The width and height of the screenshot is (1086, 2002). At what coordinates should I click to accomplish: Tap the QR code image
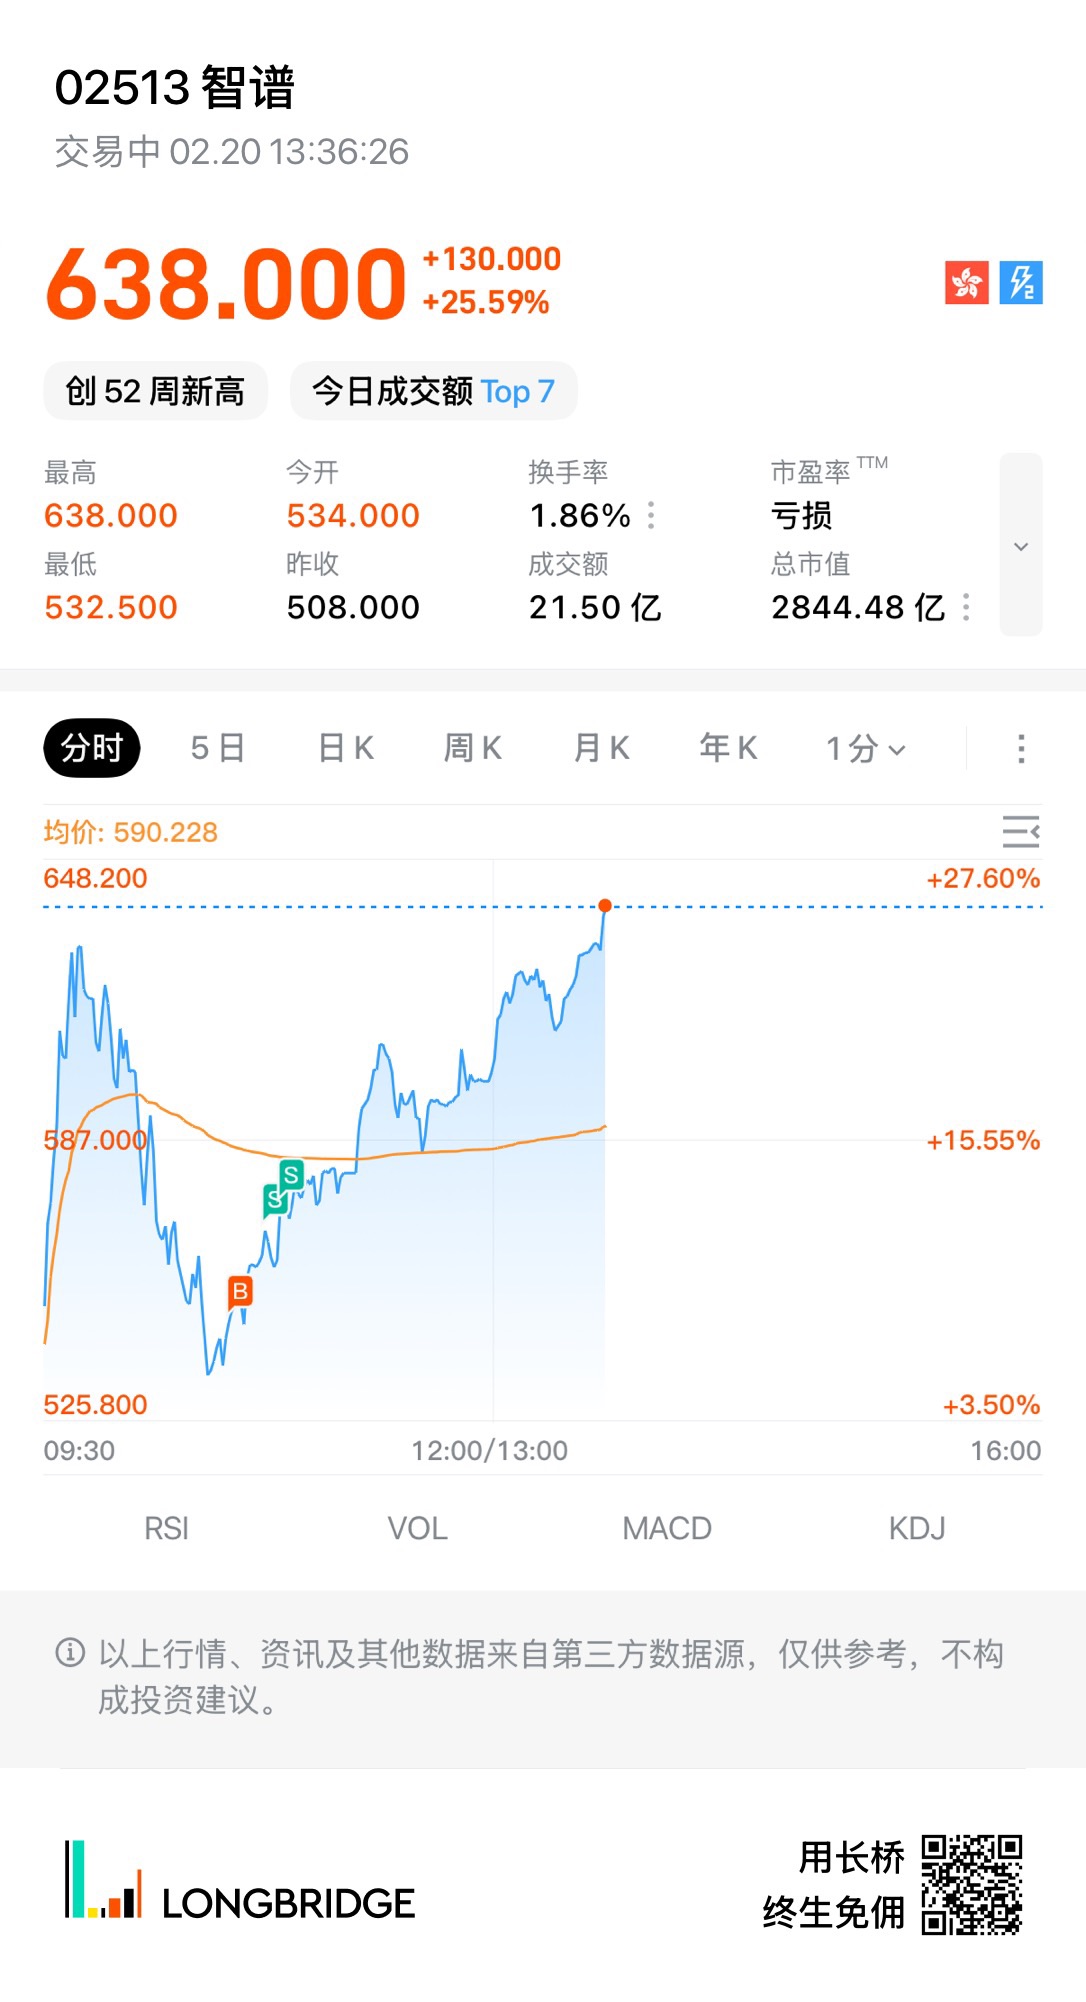pyautogui.click(x=971, y=1884)
